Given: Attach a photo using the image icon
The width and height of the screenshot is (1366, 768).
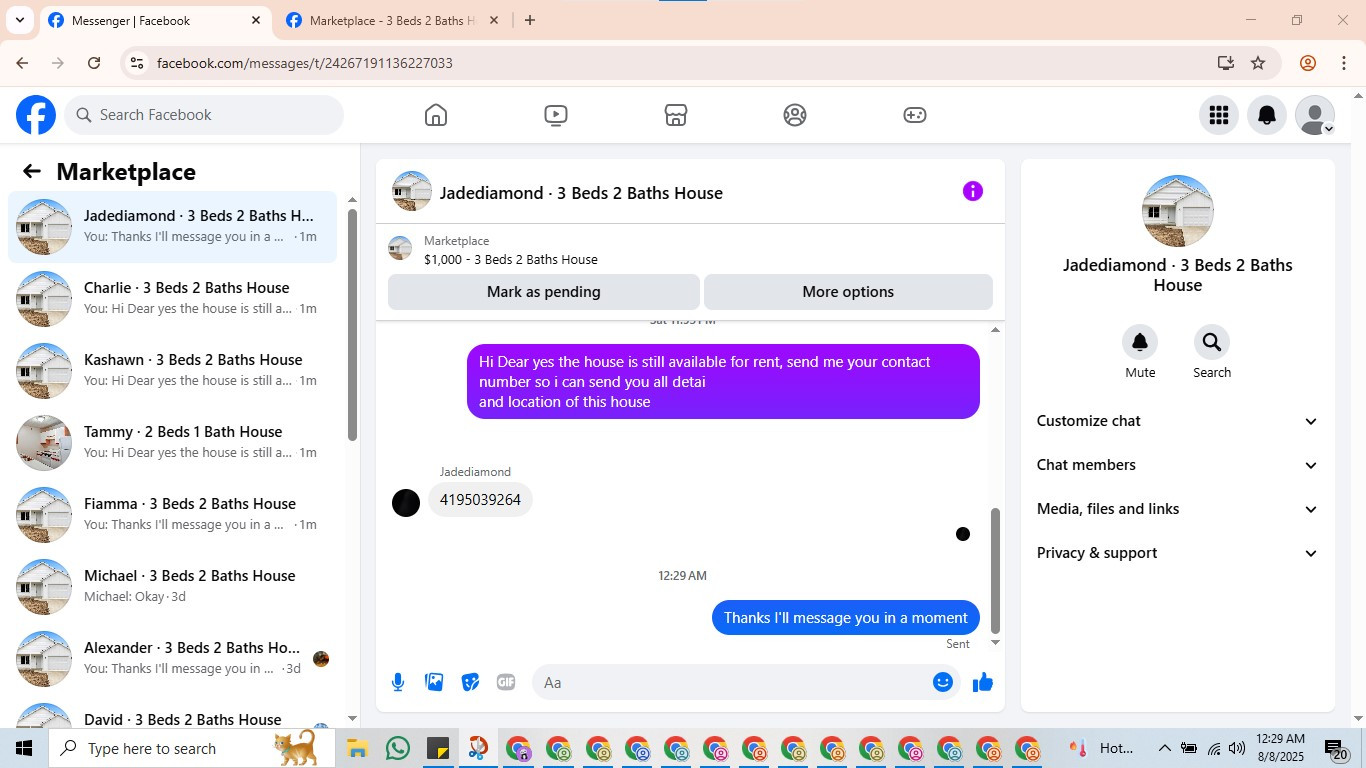Looking at the screenshot, I should (x=434, y=682).
